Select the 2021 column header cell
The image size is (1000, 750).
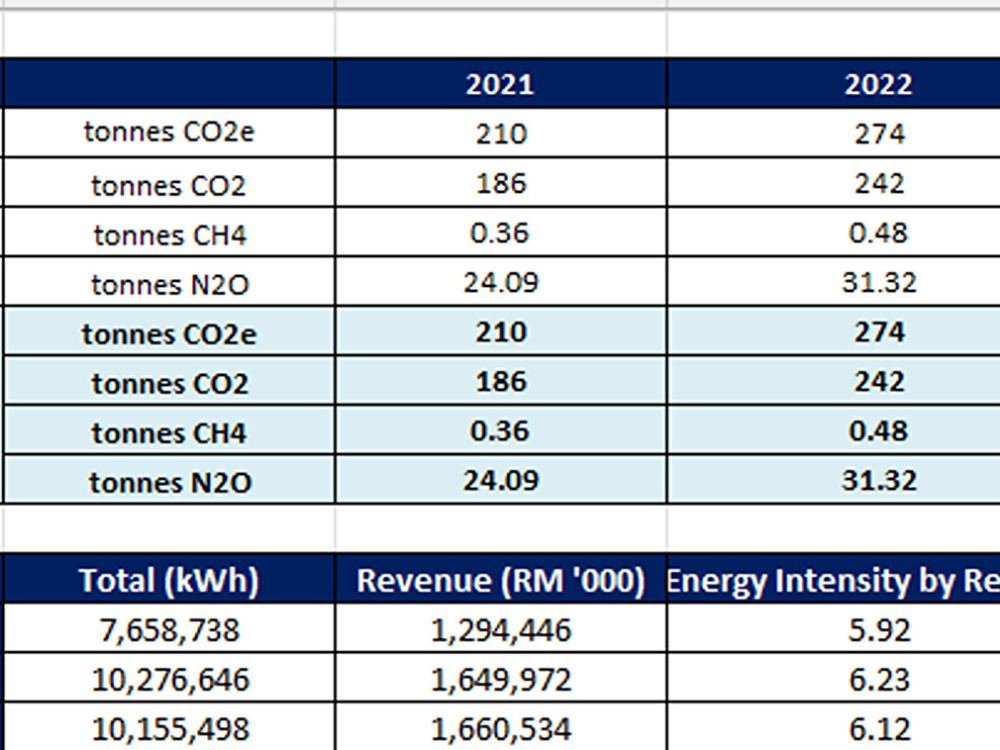(x=501, y=83)
